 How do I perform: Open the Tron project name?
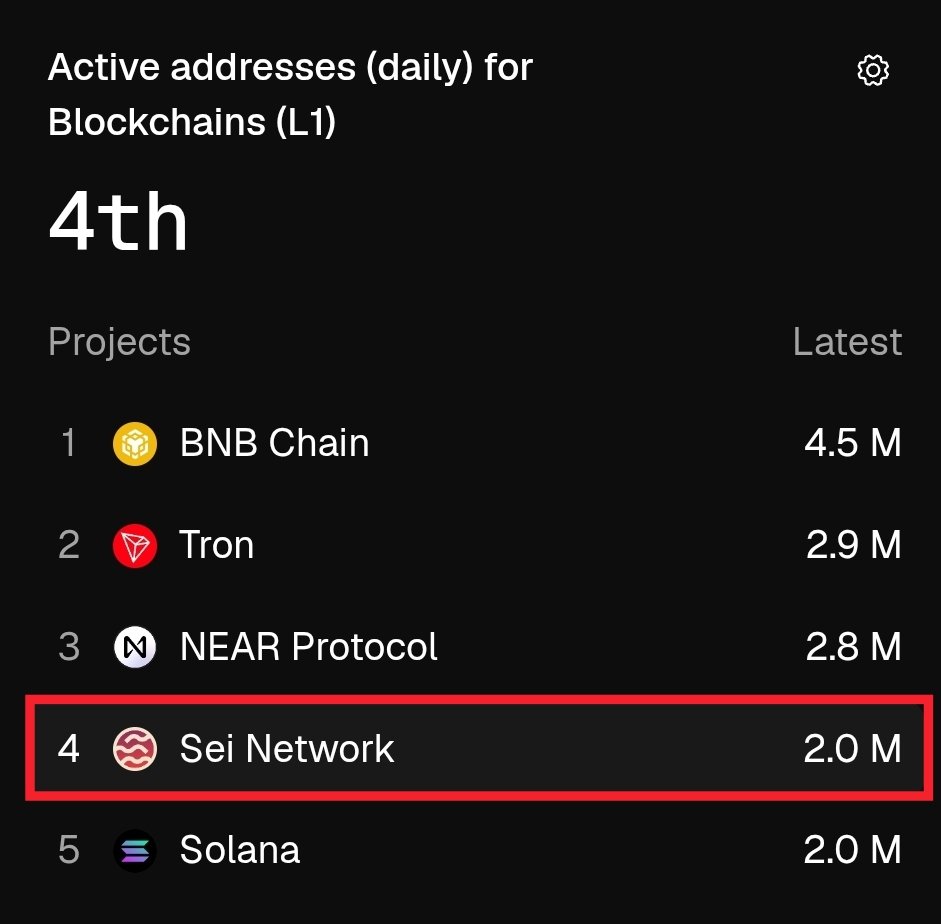(x=217, y=546)
